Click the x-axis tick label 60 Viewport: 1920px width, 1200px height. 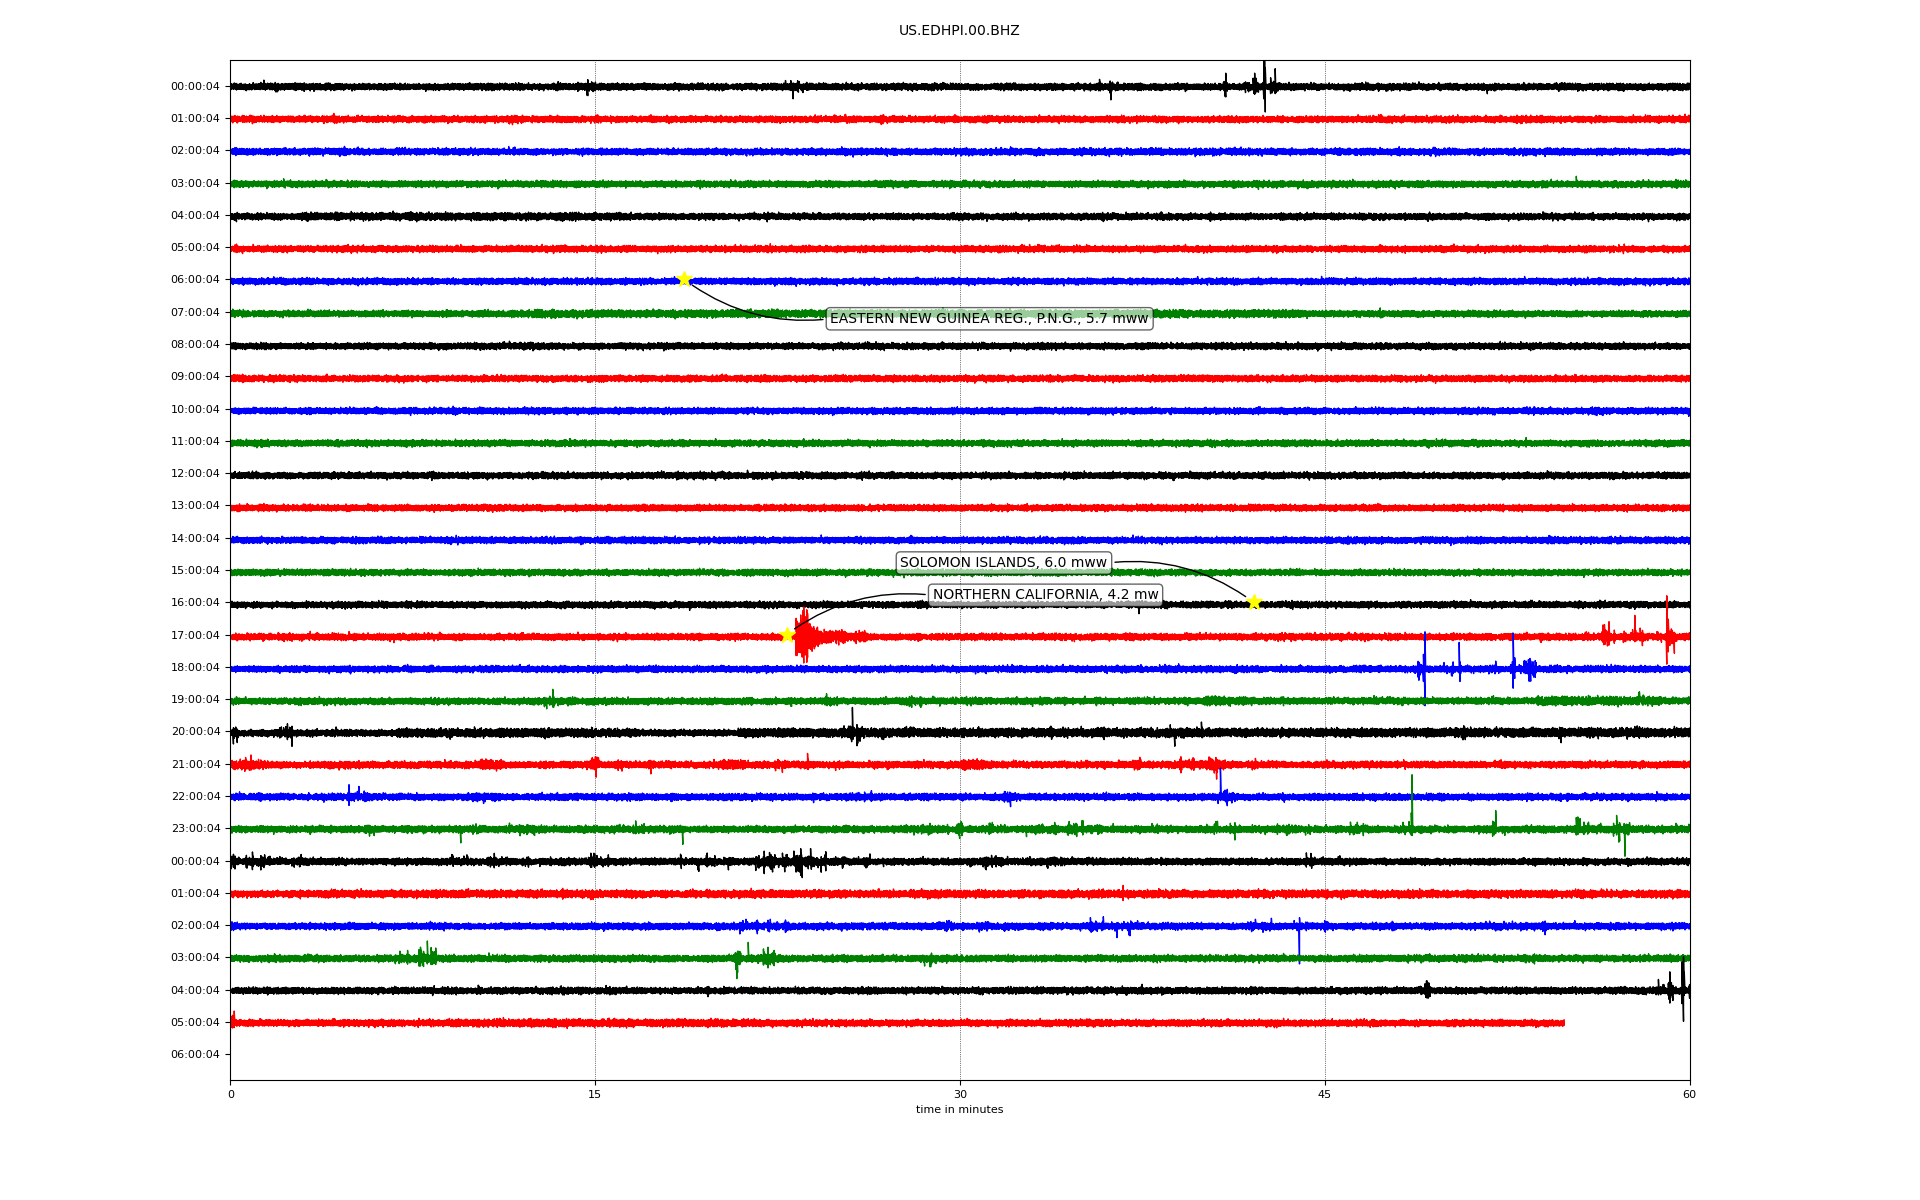1689,1094
